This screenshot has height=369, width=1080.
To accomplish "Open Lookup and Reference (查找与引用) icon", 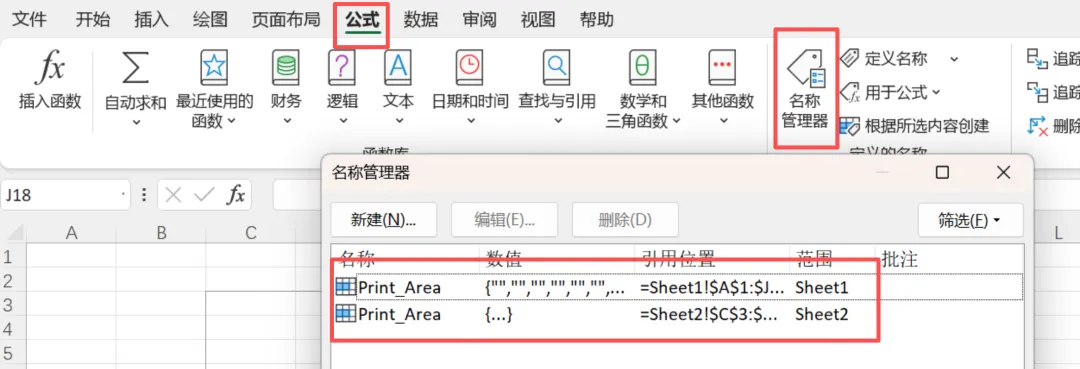I will (557, 67).
